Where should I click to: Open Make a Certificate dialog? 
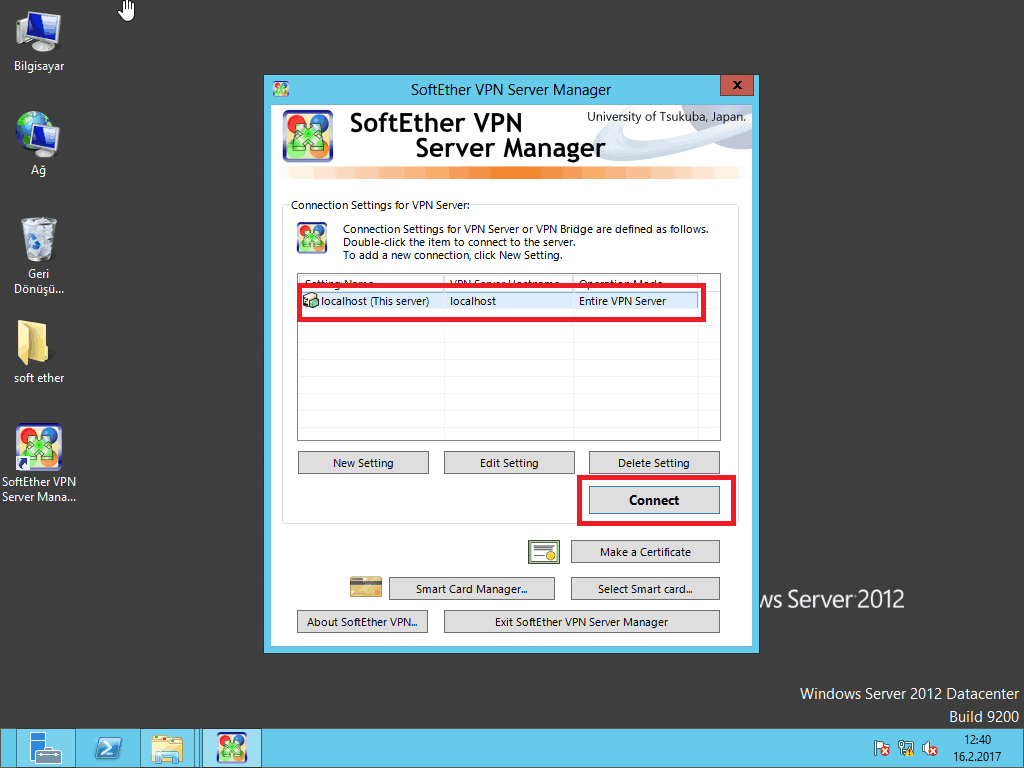tap(645, 552)
